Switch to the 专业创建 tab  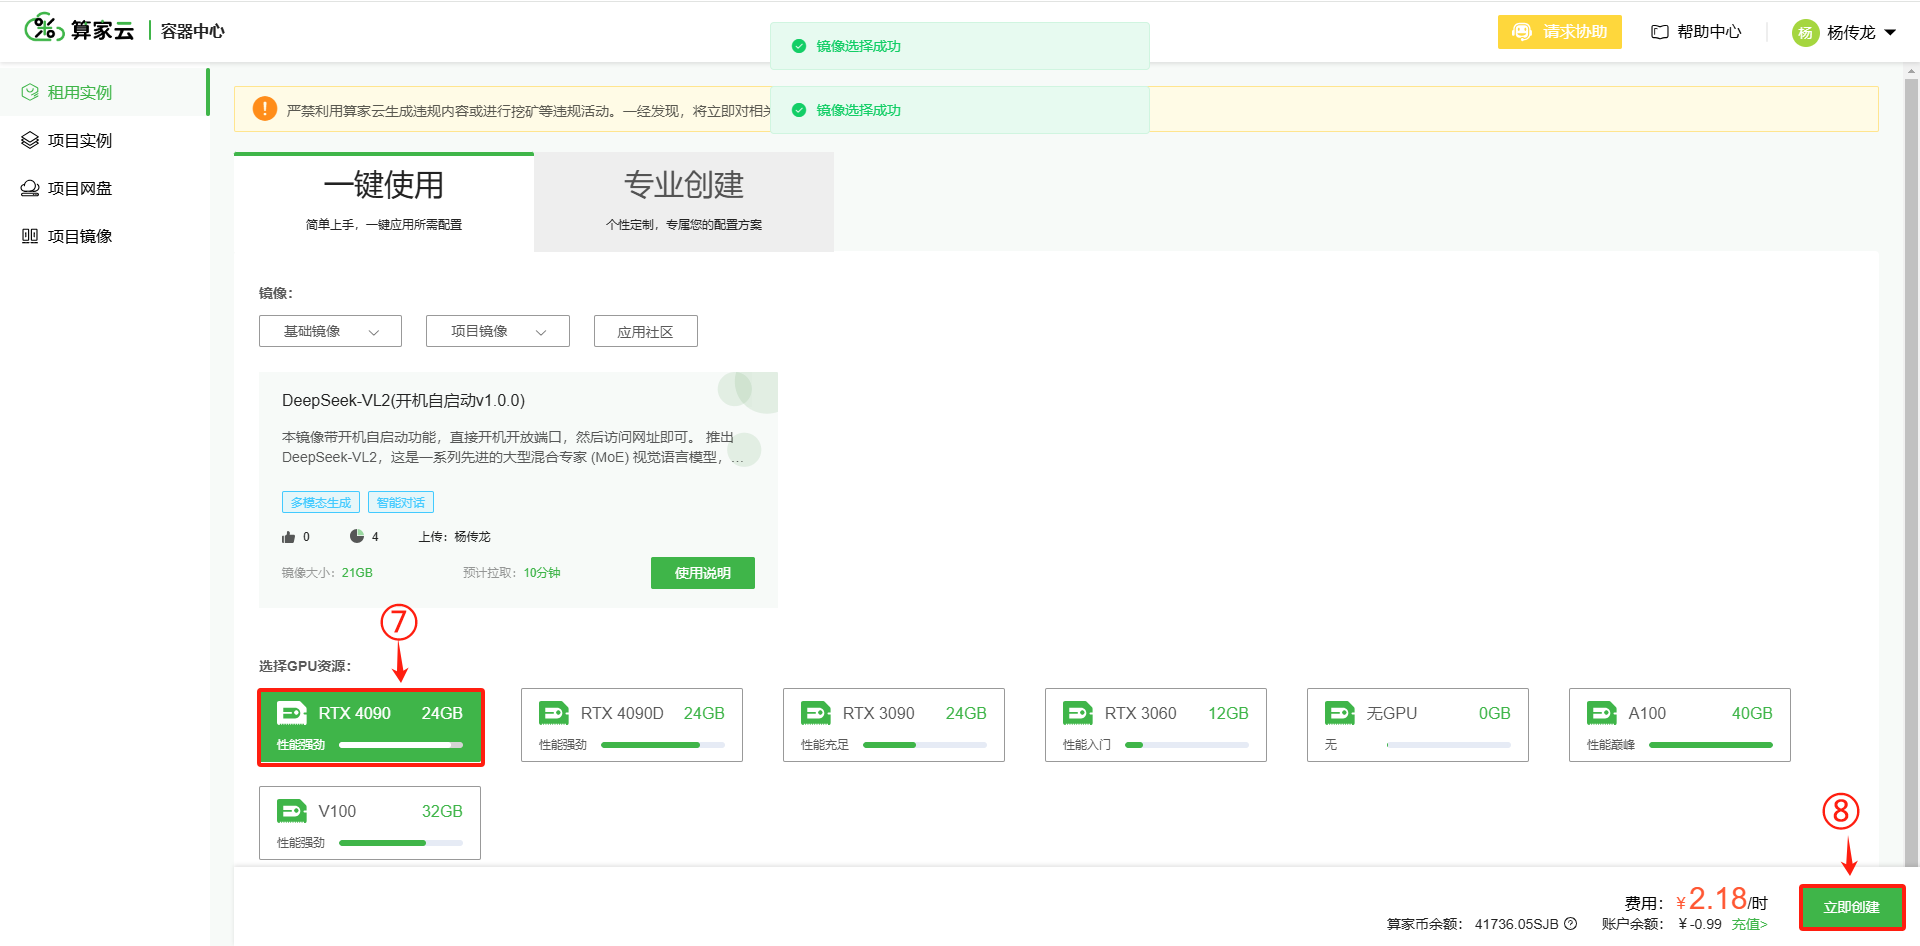click(684, 202)
